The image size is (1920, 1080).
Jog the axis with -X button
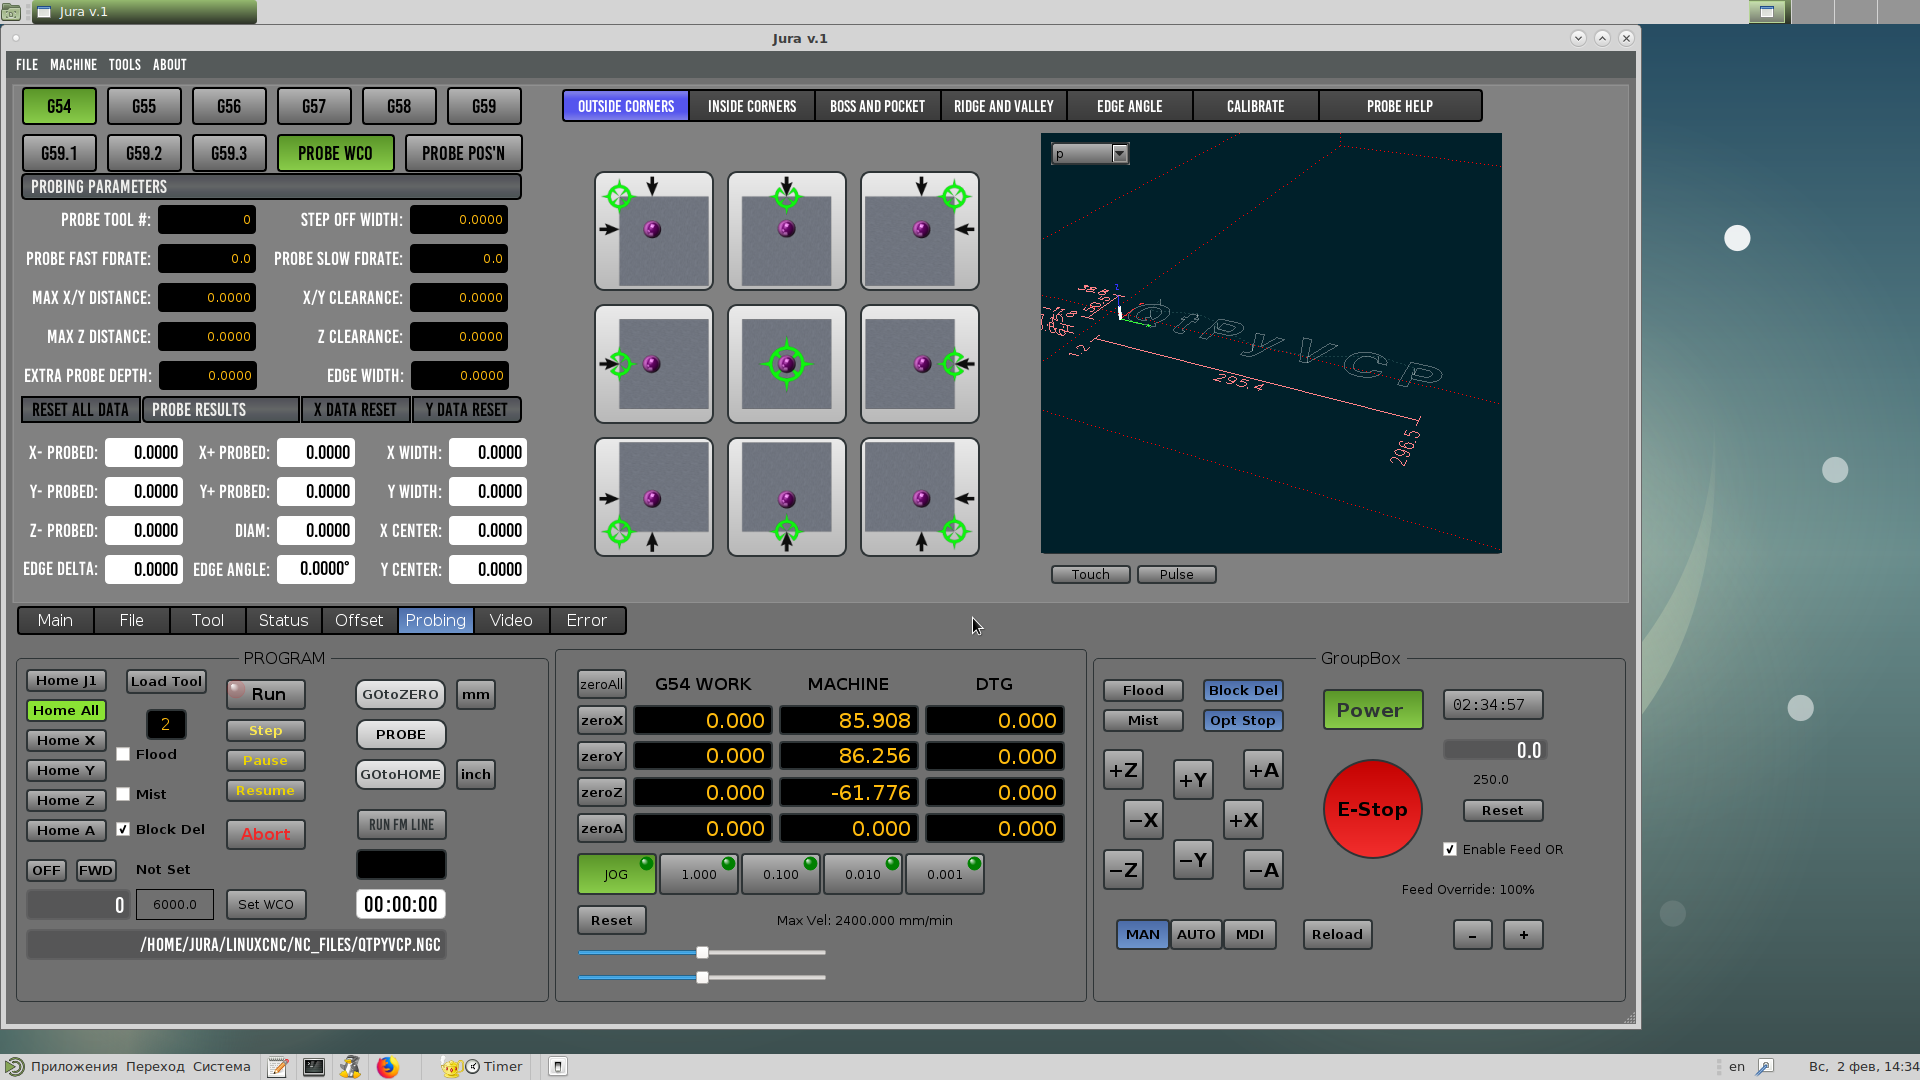click(1143, 820)
